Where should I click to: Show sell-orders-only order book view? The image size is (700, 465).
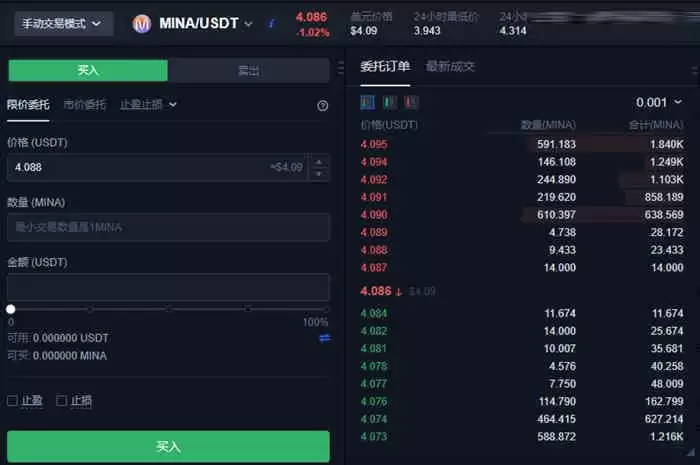(x=412, y=102)
